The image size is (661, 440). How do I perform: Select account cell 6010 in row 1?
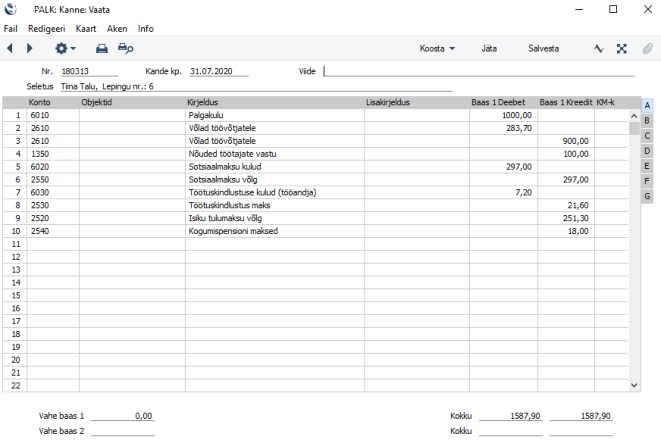coord(53,115)
